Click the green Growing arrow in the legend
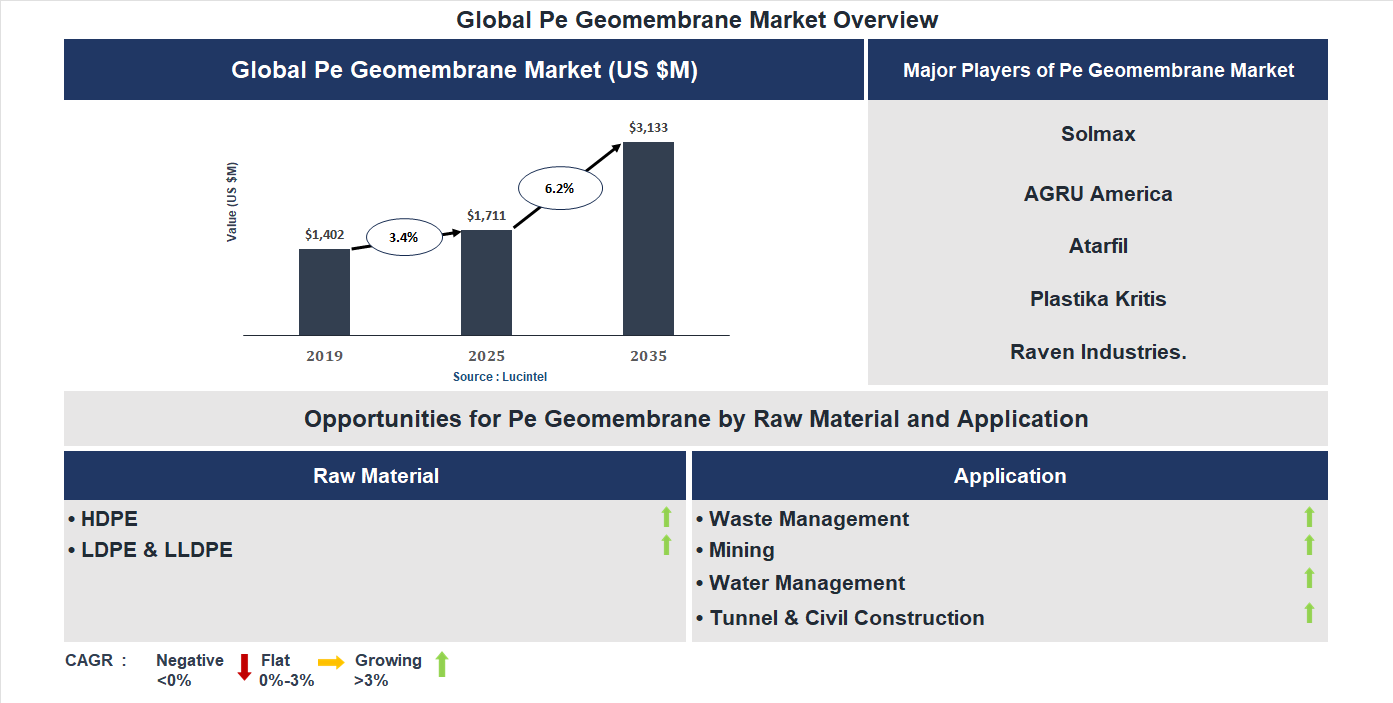The width and height of the screenshot is (1393, 703). (441, 664)
